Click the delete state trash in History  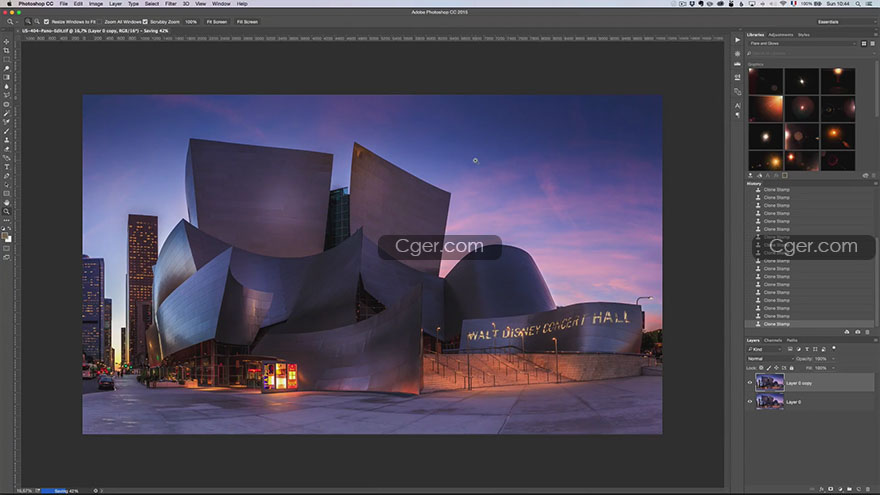point(868,332)
